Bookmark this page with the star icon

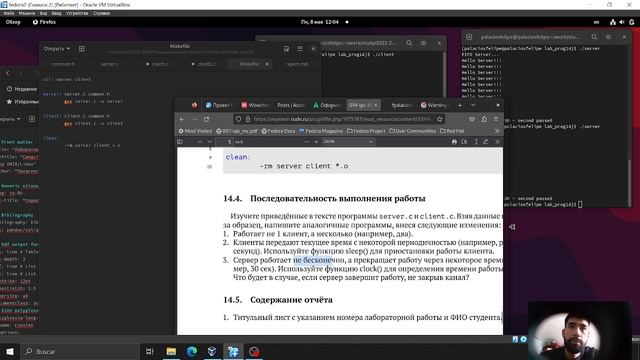coord(440,119)
